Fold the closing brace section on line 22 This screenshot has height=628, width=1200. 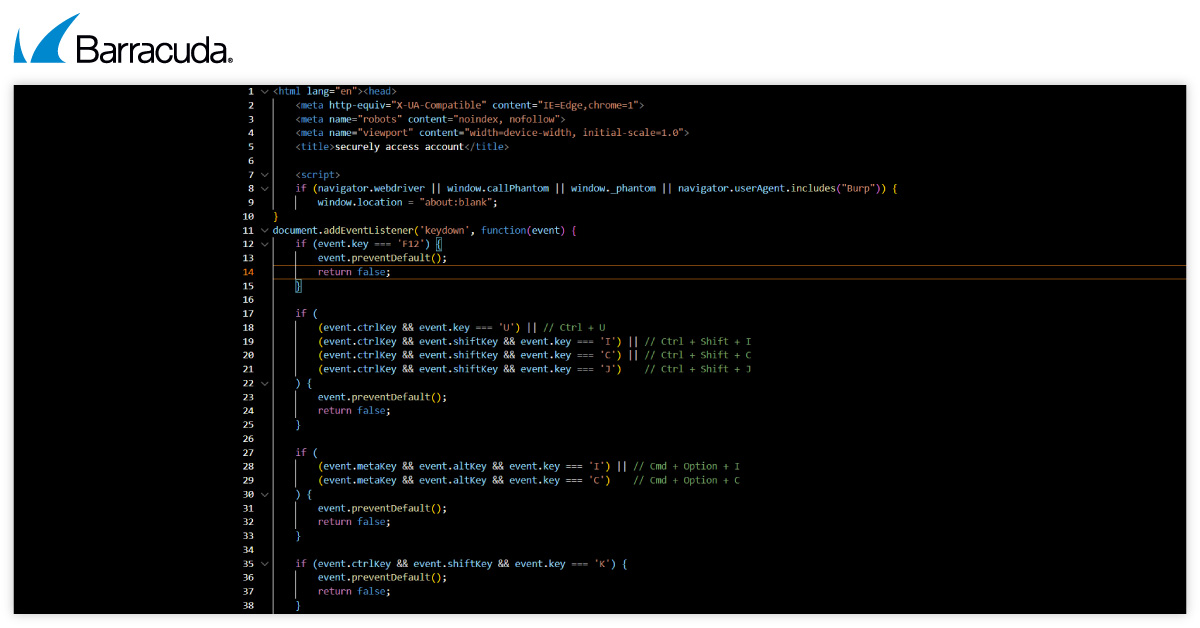(264, 383)
